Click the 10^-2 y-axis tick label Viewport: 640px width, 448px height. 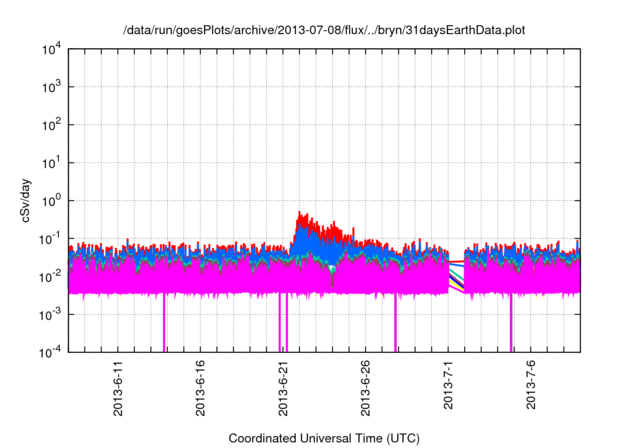click(x=51, y=277)
